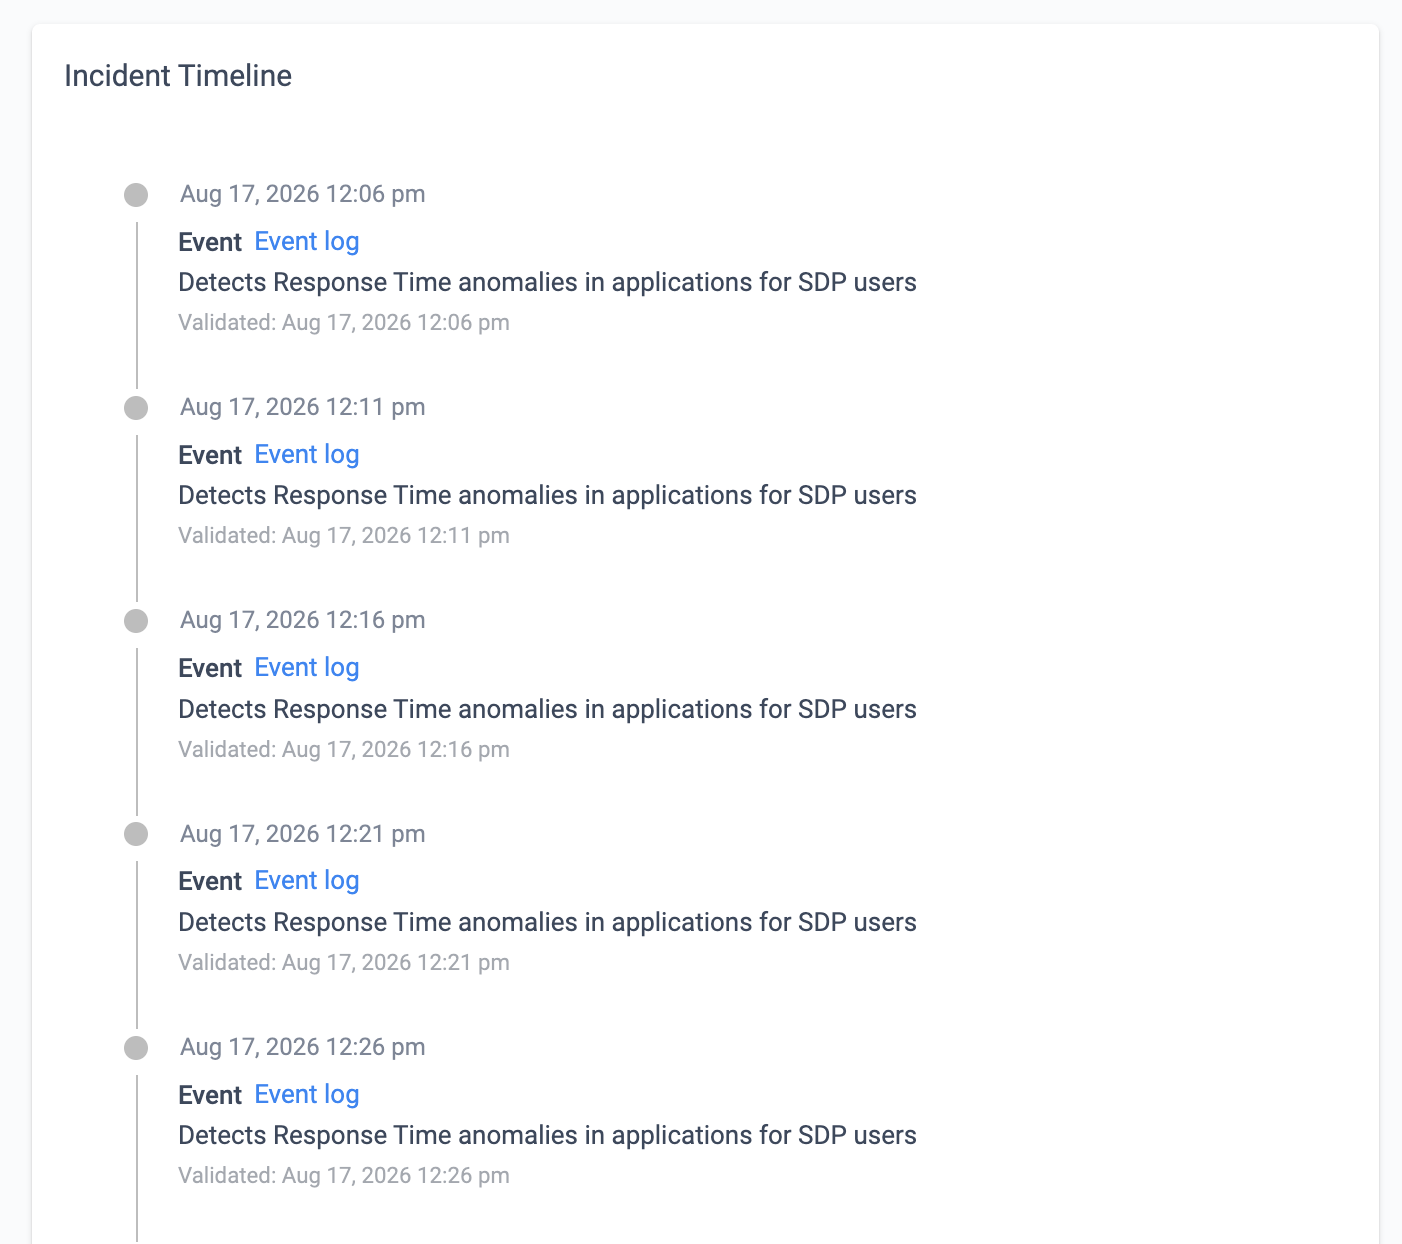Click the timeline dot for 12:16 pm
Image resolution: width=1402 pixels, height=1244 pixels.
pyautogui.click(x=136, y=621)
